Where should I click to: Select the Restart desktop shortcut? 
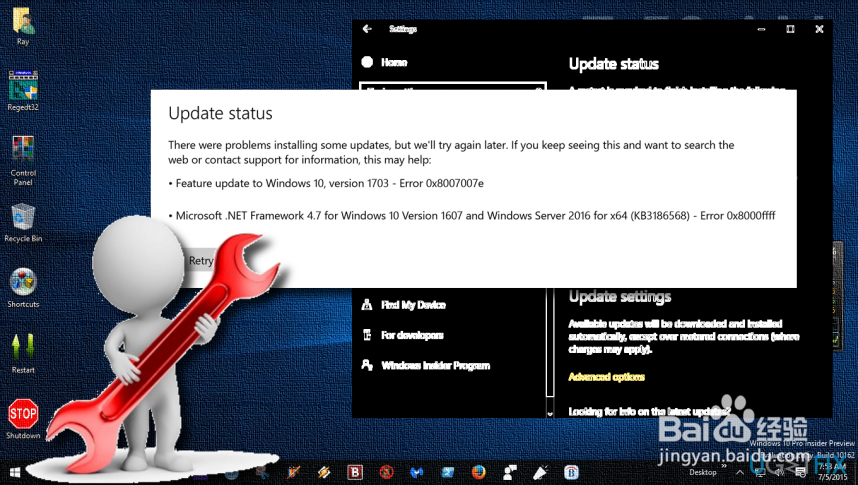[23, 354]
